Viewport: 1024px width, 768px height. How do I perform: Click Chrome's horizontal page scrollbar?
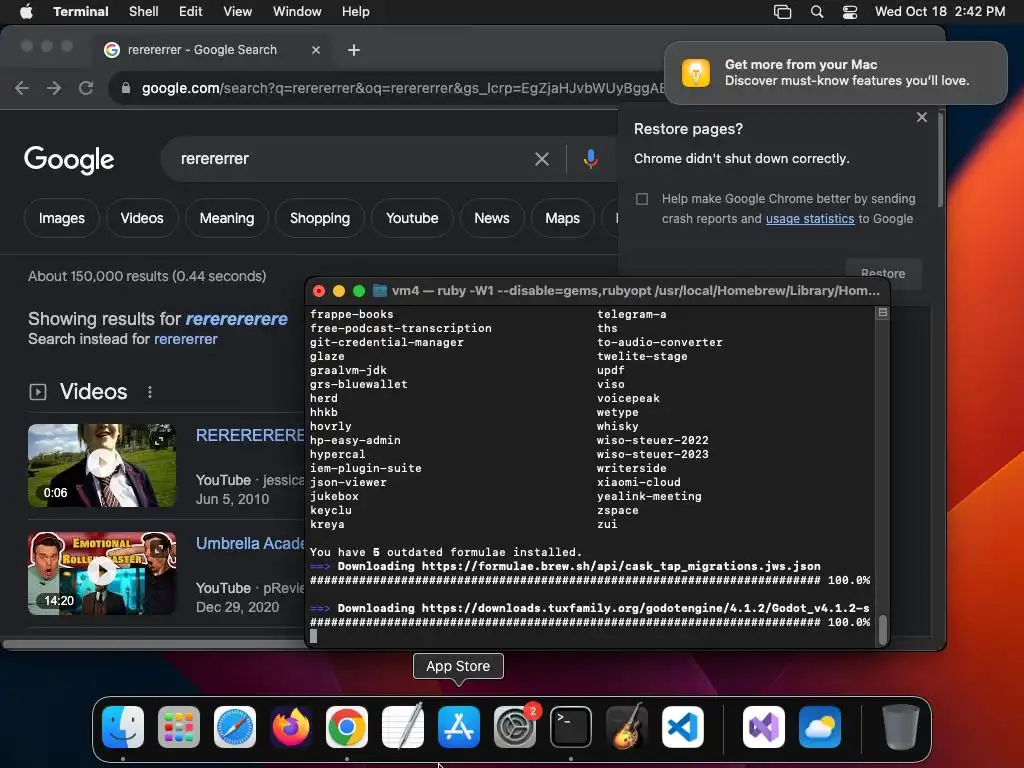[153, 644]
